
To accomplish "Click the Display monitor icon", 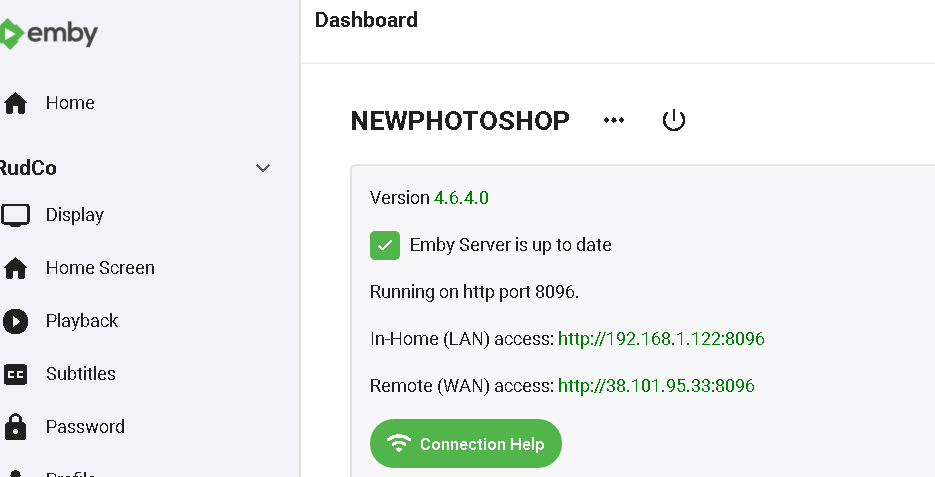I will pos(15,215).
